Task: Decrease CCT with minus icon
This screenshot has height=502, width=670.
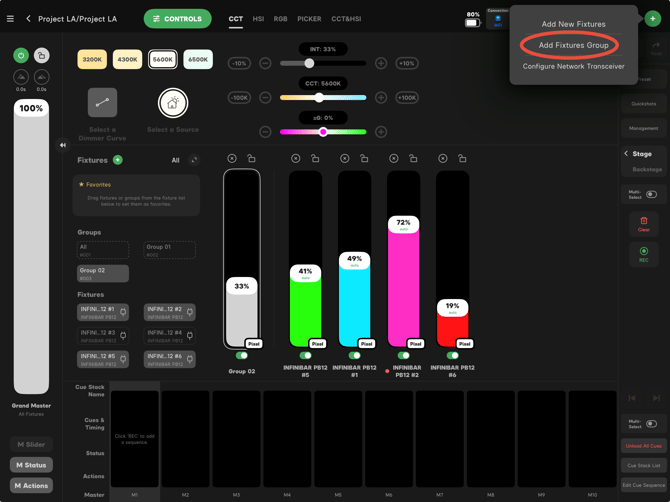Action: pos(265,98)
